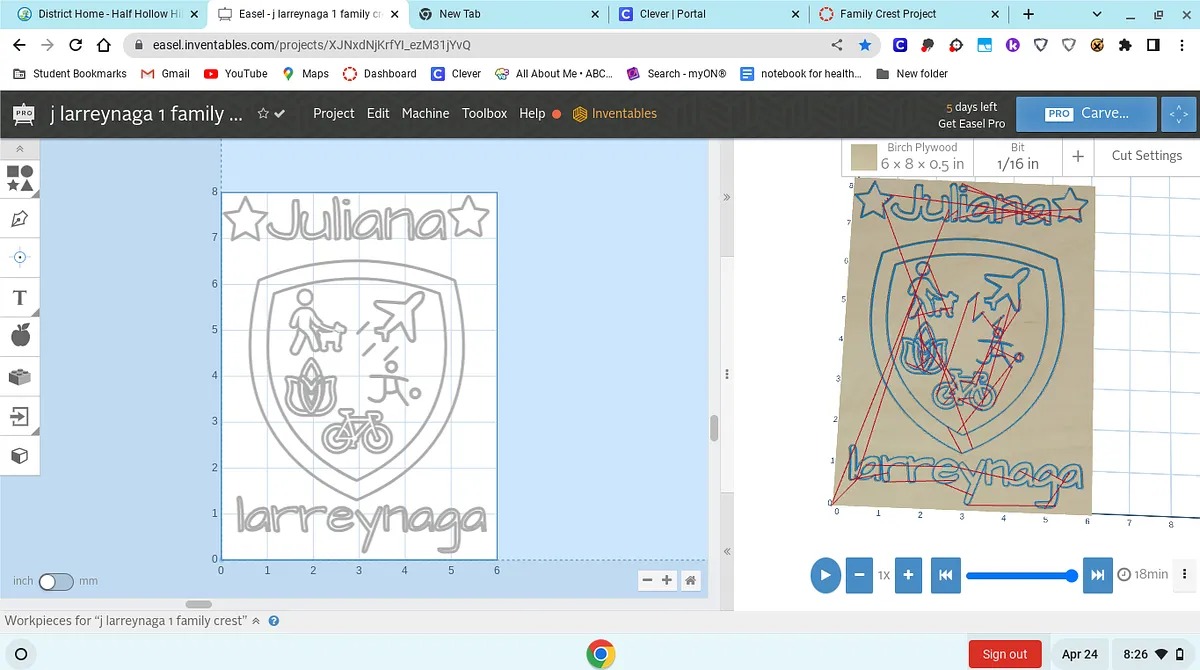Open the Icons library apple icon

pyautogui.click(x=20, y=336)
